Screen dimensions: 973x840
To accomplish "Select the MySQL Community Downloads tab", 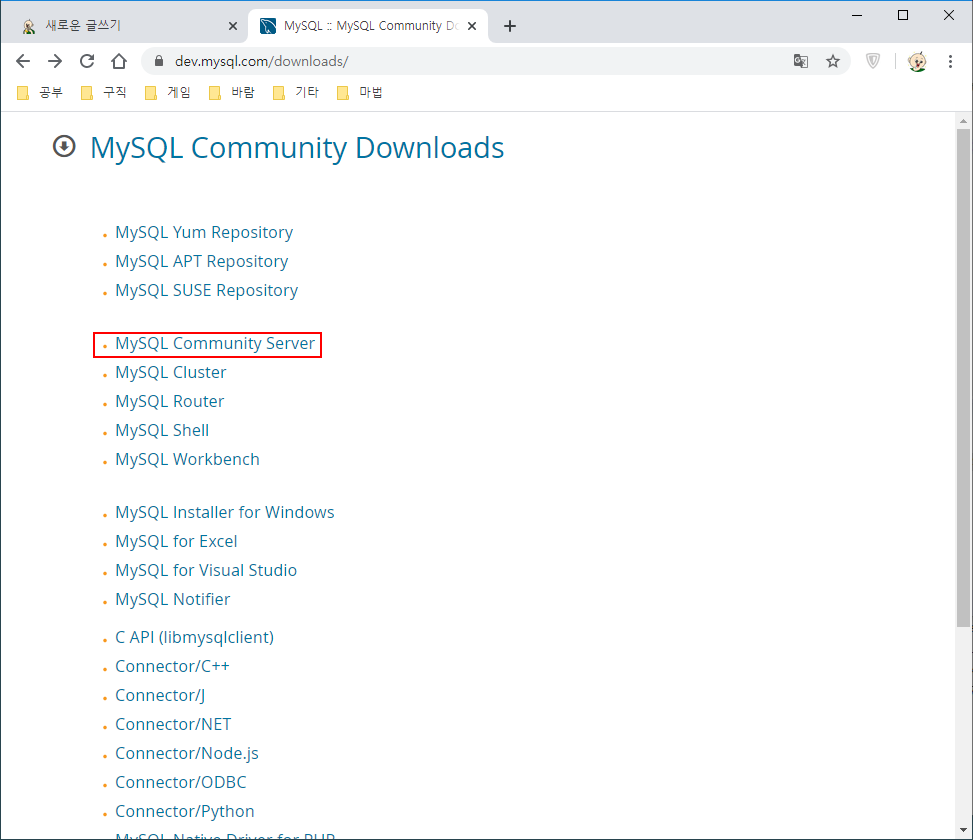I will coord(367,26).
